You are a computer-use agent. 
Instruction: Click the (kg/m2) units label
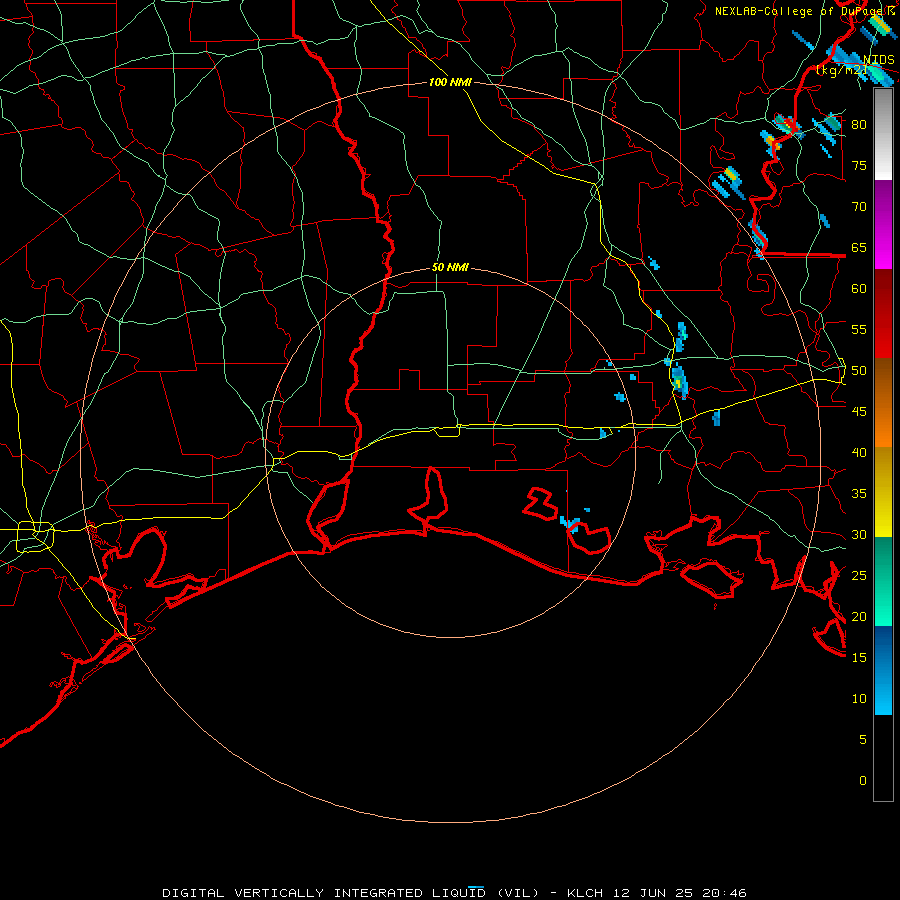[x=842, y=70]
